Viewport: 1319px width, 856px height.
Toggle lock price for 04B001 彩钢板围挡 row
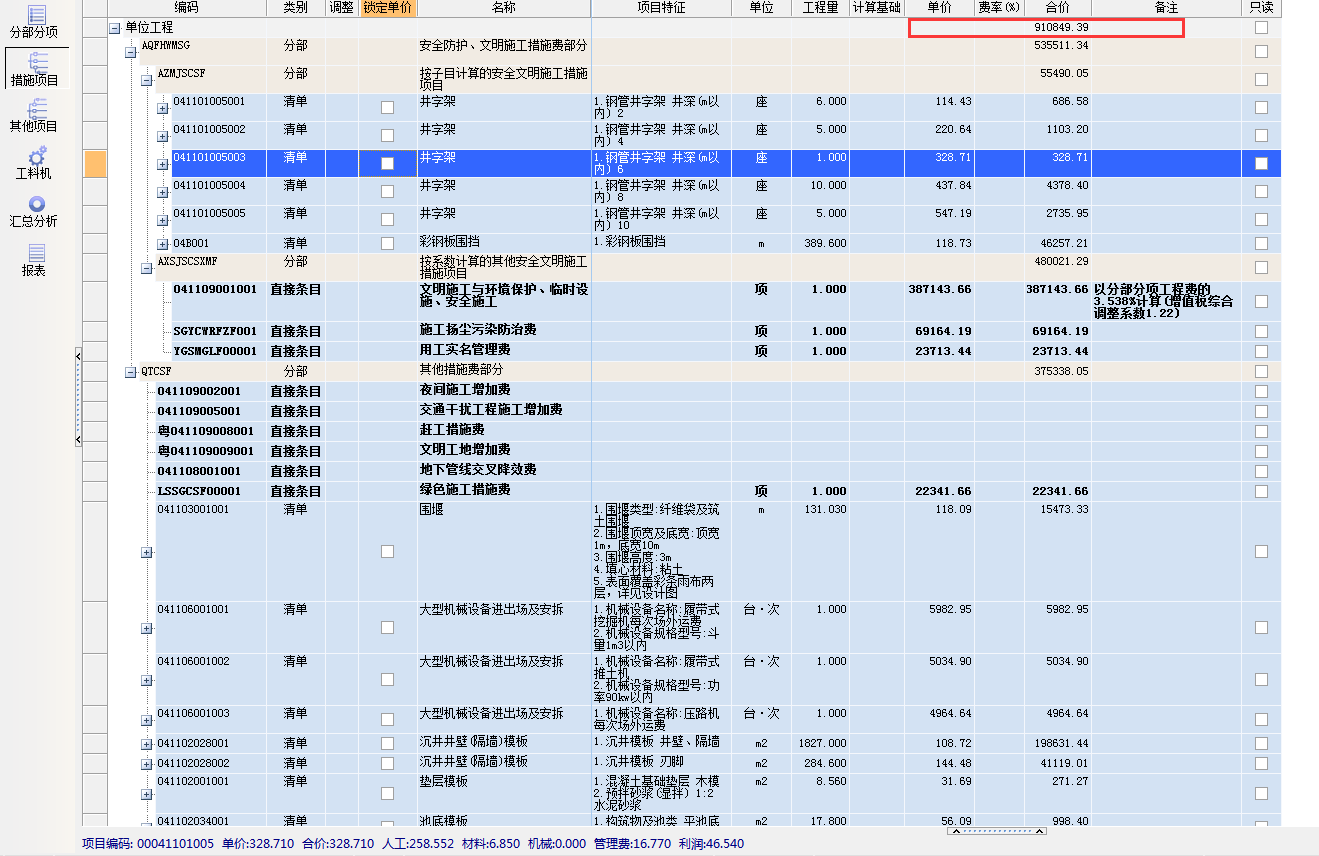387,243
